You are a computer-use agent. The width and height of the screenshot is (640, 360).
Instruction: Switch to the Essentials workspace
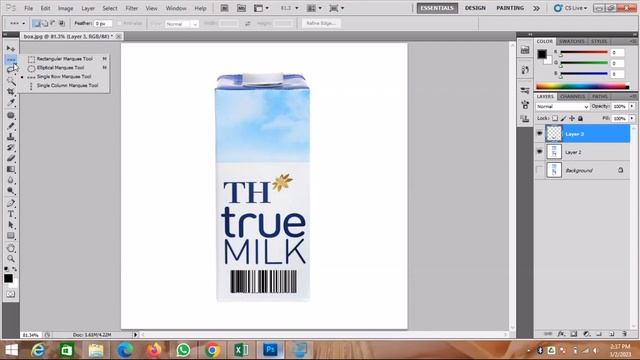pos(437,8)
